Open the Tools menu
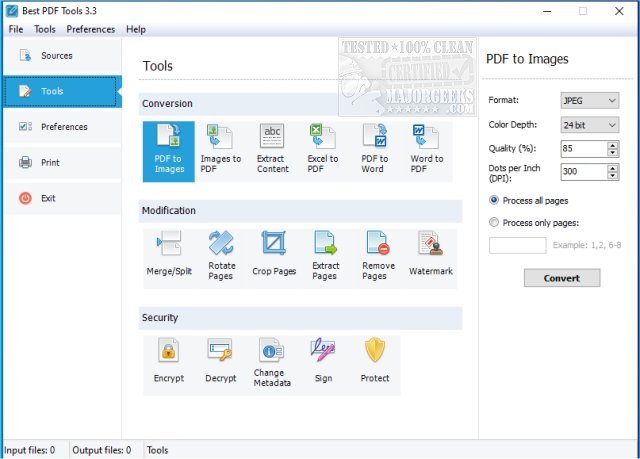Screen dimensions: 640x459 [x=44, y=29]
